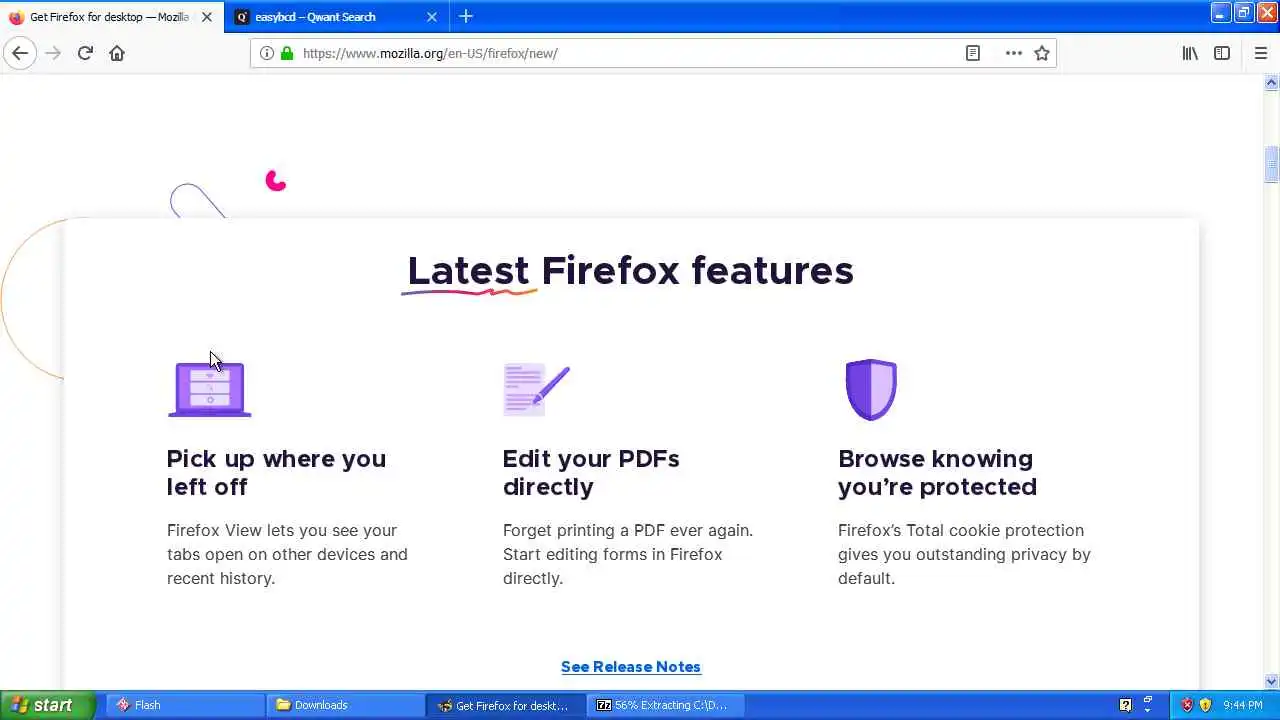Click the "Pick up where you left off" heading
The height and width of the screenshot is (720, 1280).
(x=276, y=473)
